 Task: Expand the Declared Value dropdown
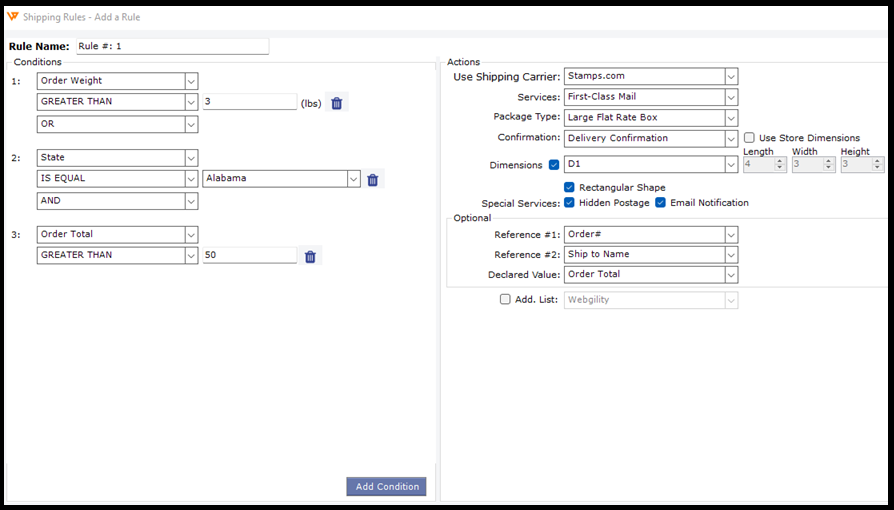pyautogui.click(x=731, y=275)
